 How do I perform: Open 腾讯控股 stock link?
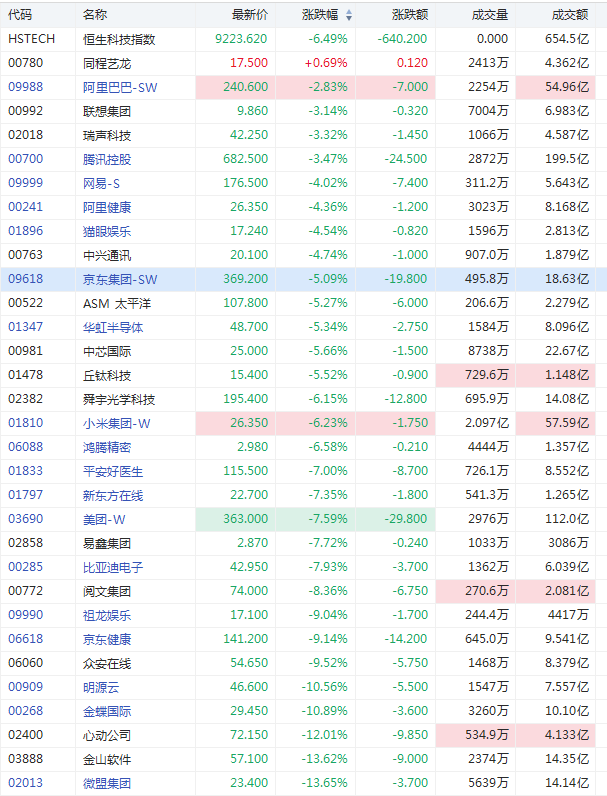click(107, 159)
